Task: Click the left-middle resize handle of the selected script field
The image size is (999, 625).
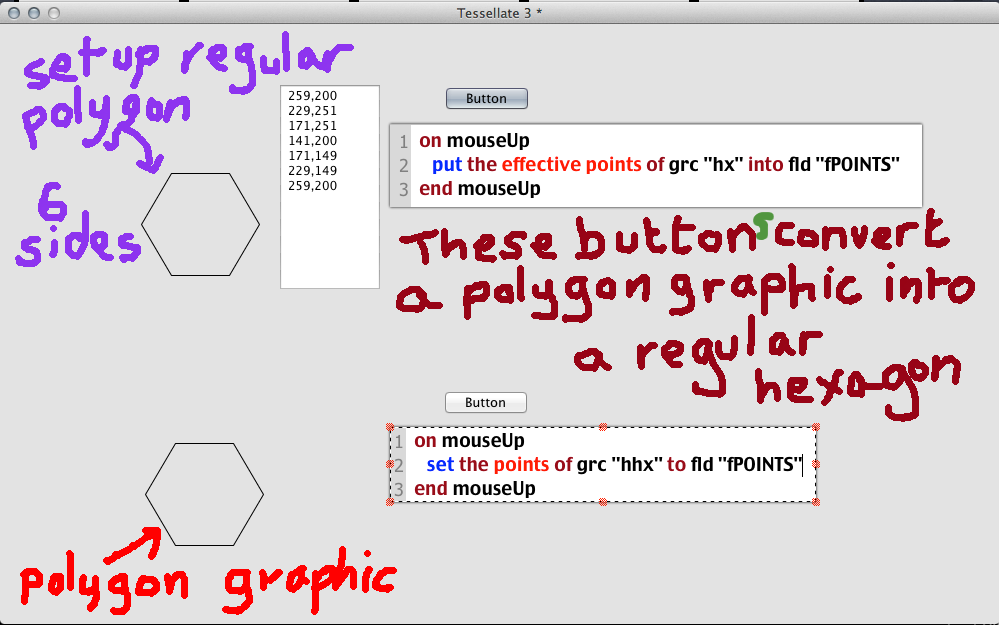Action: (x=390, y=465)
